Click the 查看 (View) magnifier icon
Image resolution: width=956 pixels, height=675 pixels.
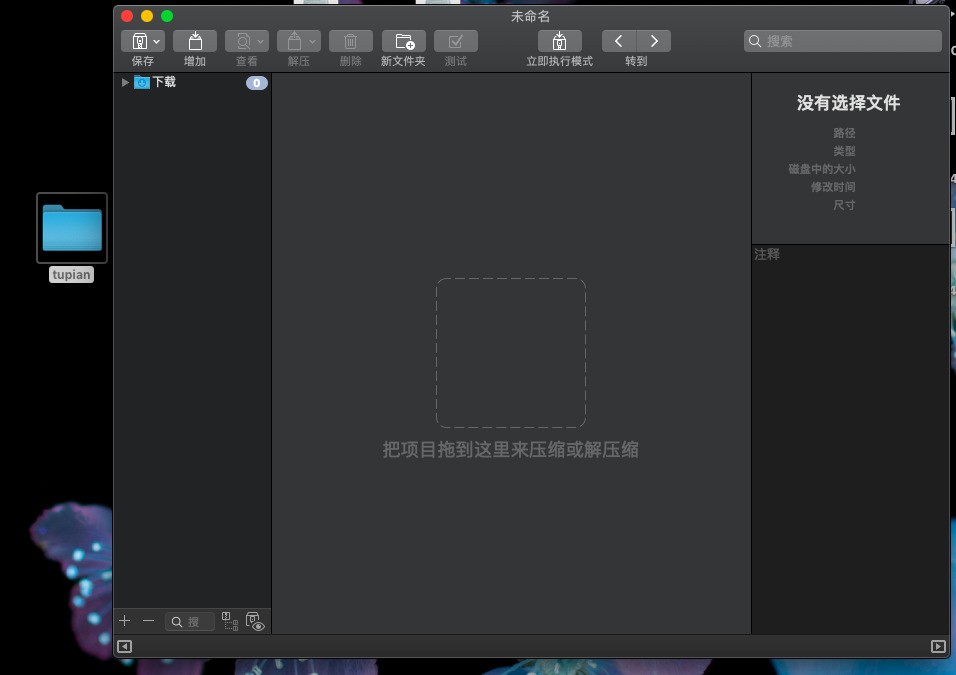point(243,41)
